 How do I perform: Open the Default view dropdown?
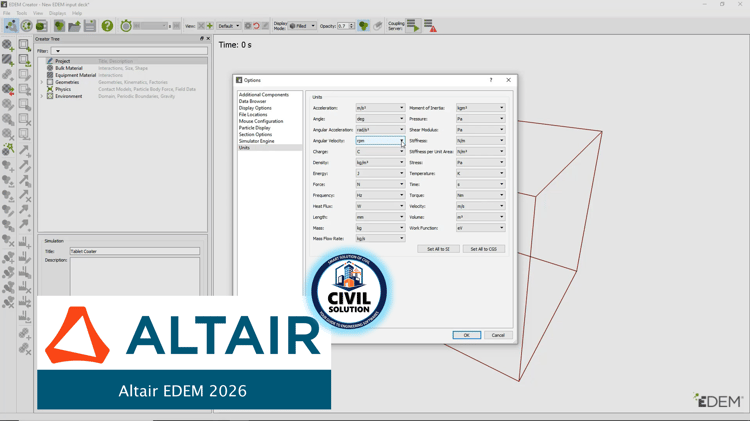[229, 26]
